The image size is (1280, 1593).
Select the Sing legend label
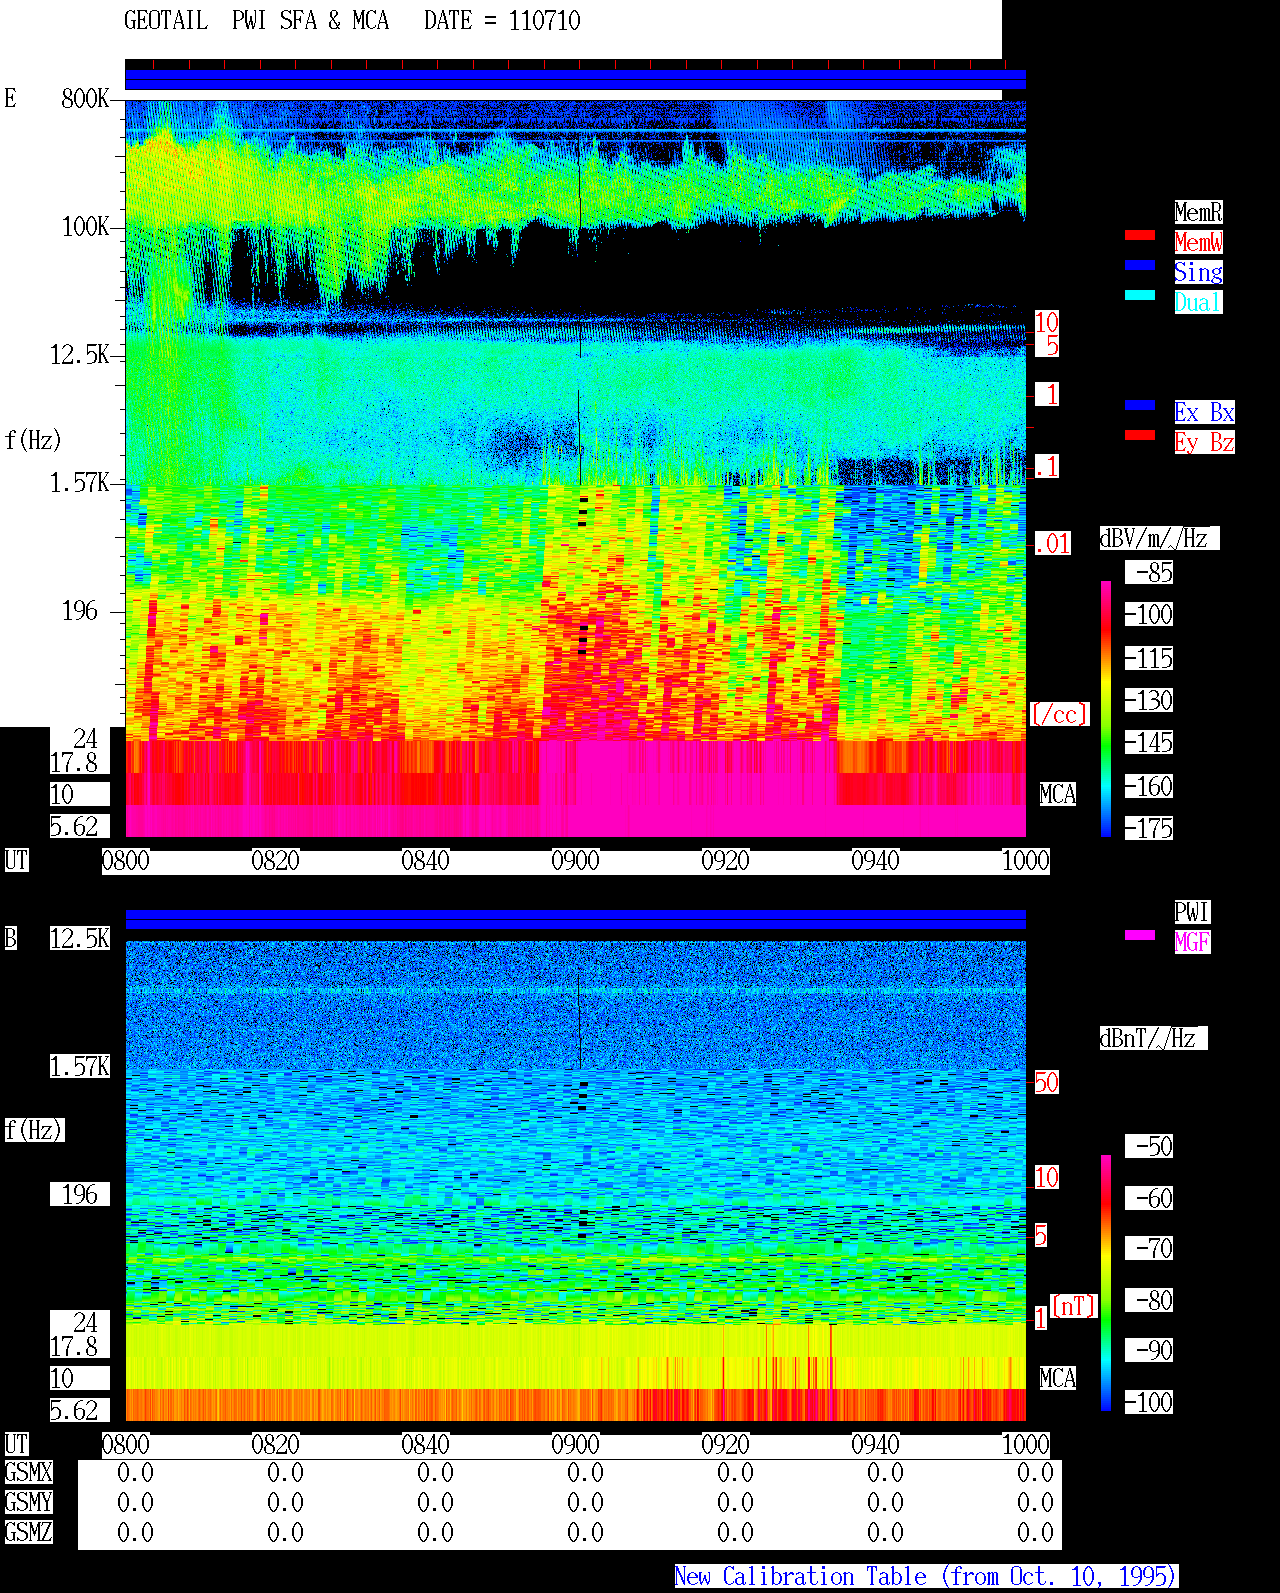click(x=1198, y=272)
